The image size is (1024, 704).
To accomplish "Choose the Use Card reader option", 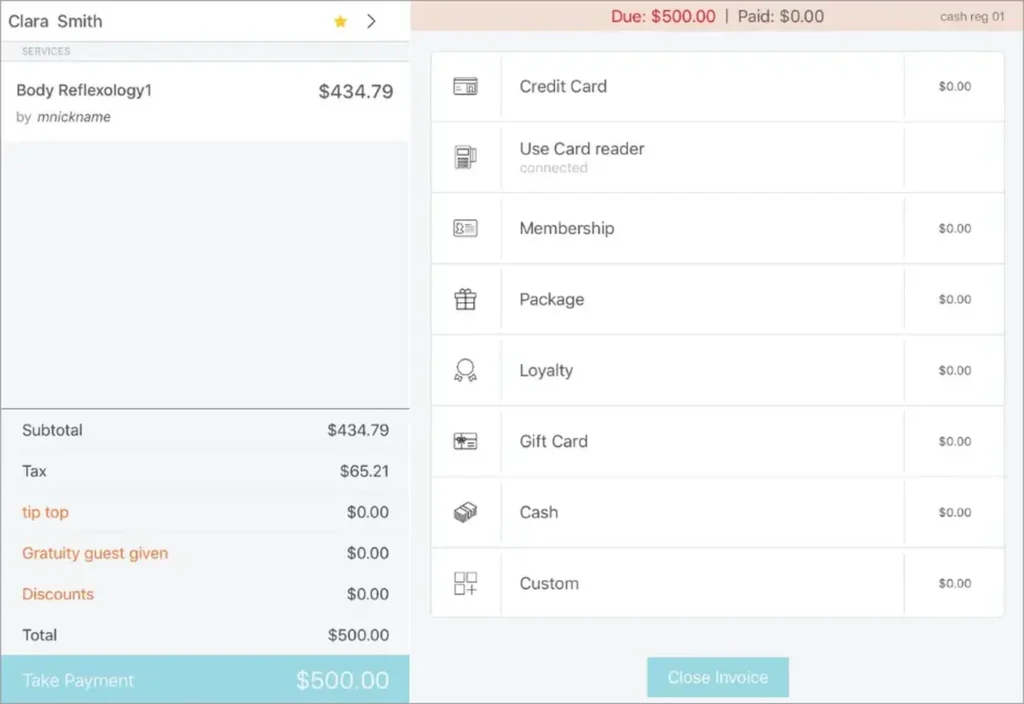I will (x=582, y=149).
